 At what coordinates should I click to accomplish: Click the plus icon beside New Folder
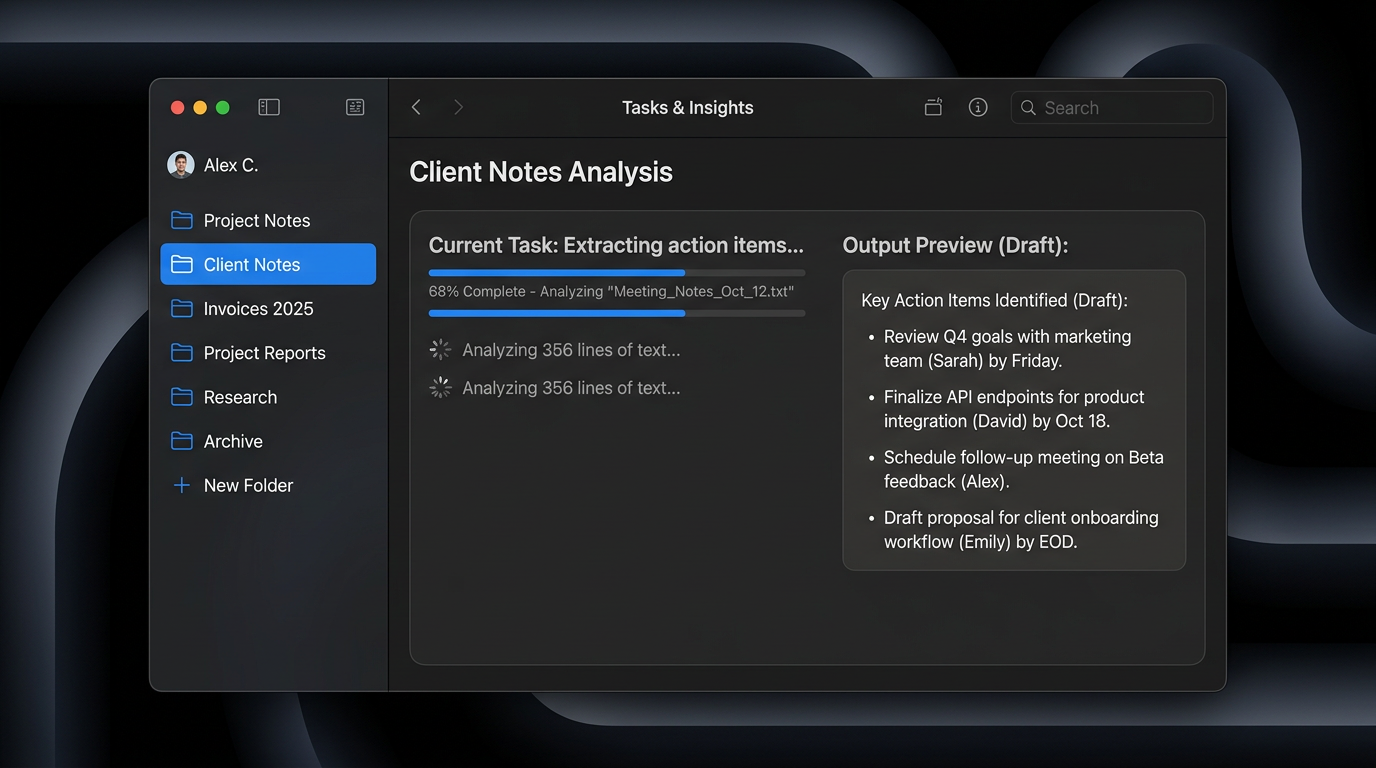[181, 485]
